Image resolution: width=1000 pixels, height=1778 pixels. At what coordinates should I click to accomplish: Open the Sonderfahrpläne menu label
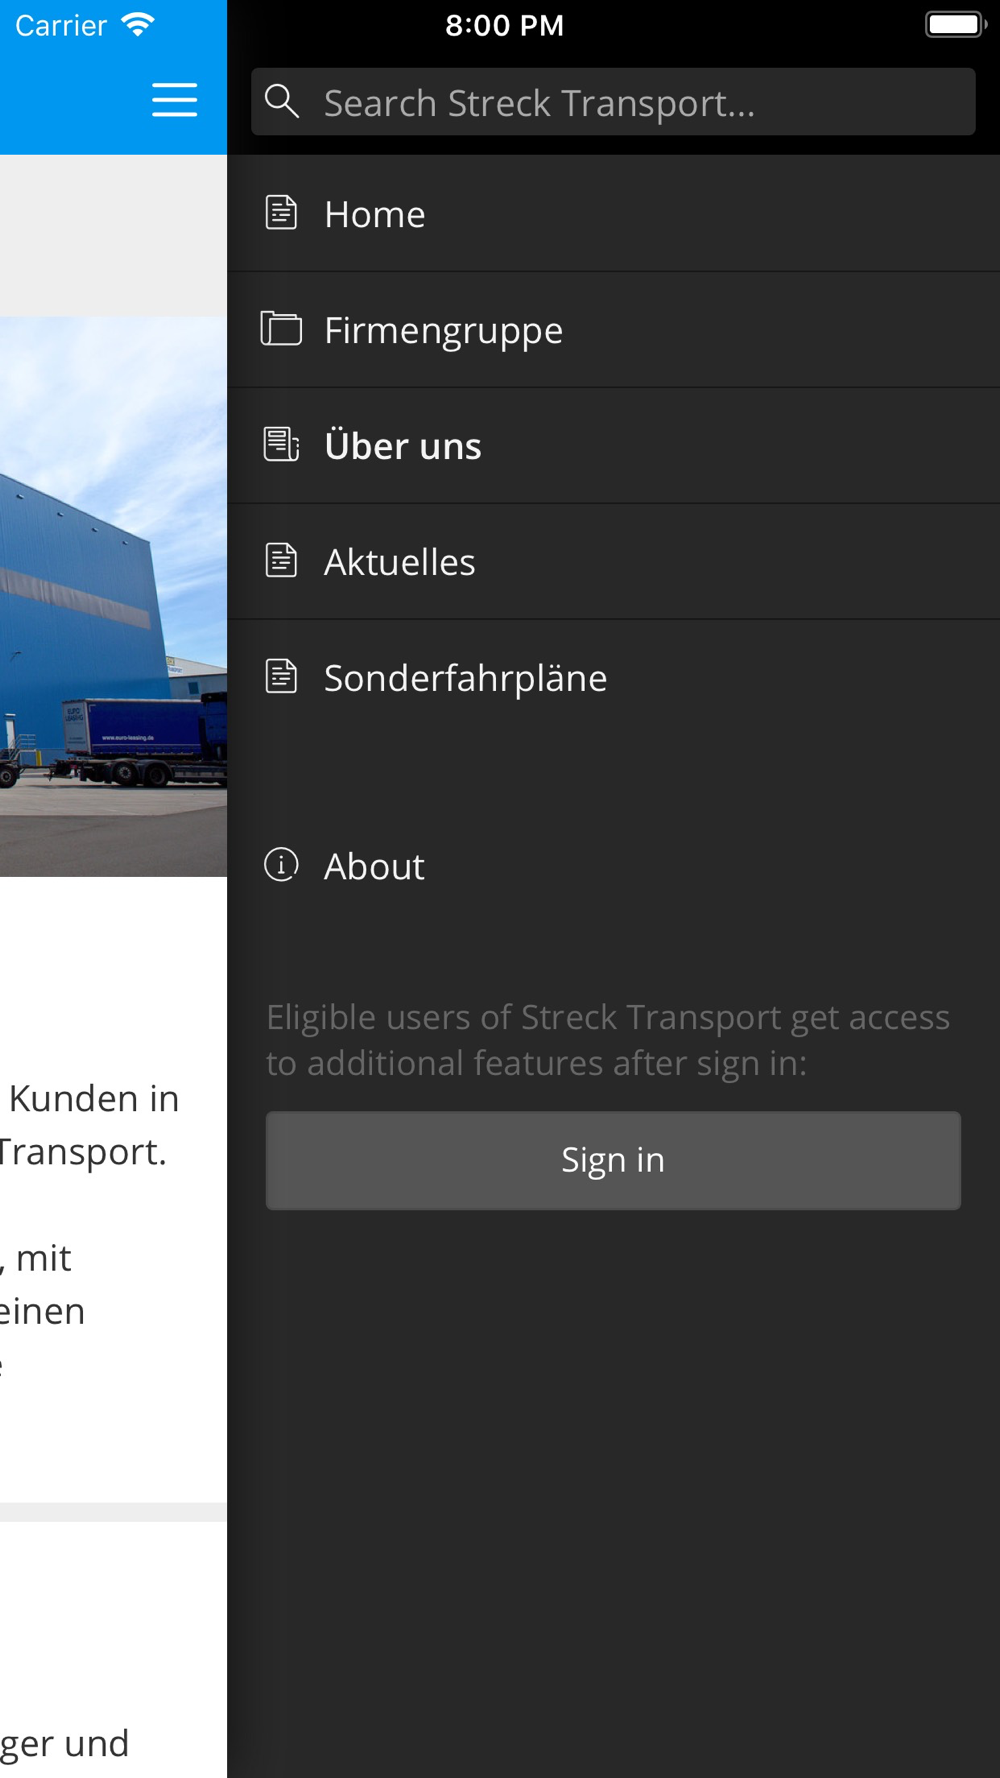[465, 678]
